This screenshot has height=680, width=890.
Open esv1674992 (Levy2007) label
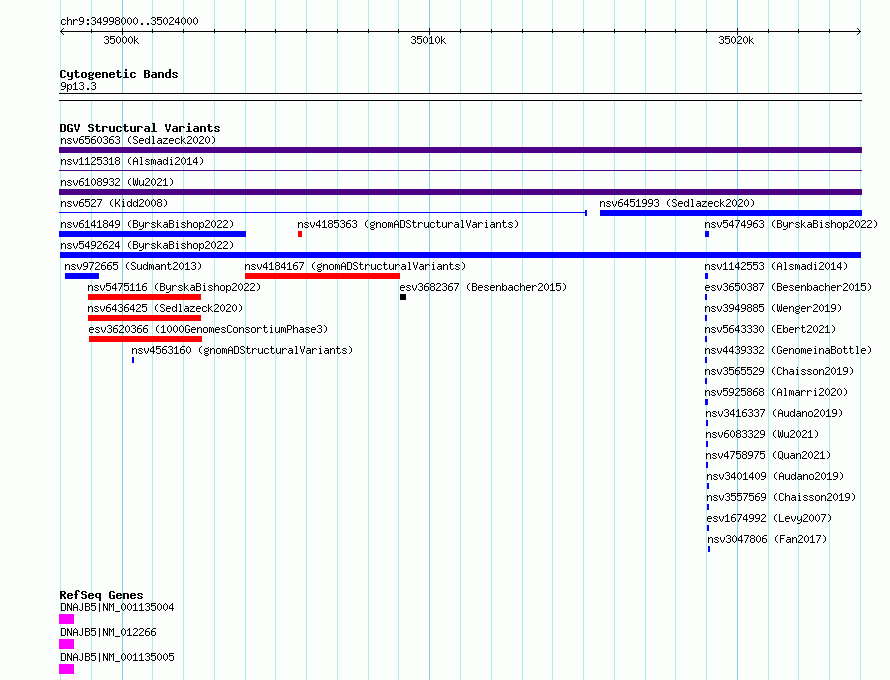coord(770,518)
